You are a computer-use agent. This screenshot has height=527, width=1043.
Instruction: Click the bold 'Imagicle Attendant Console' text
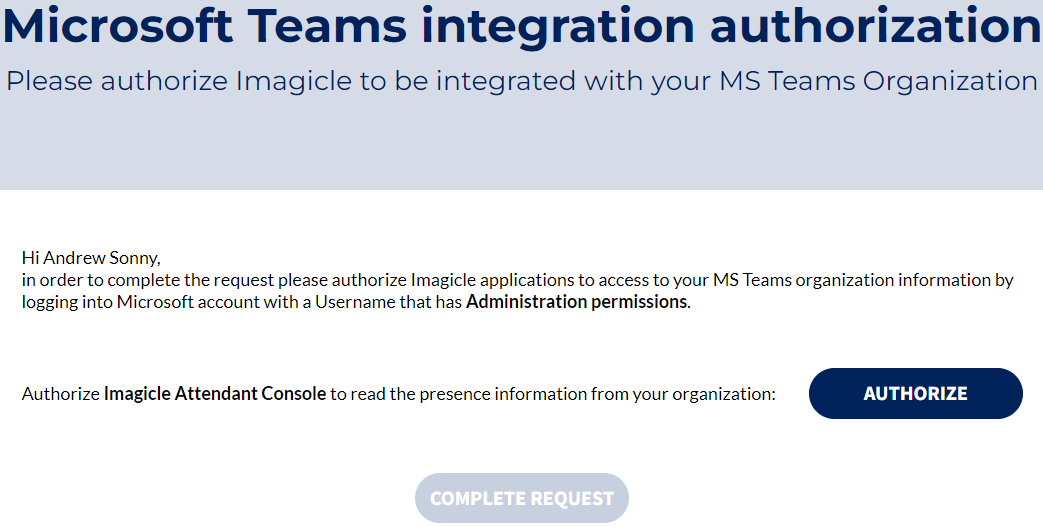pos(215,394)
